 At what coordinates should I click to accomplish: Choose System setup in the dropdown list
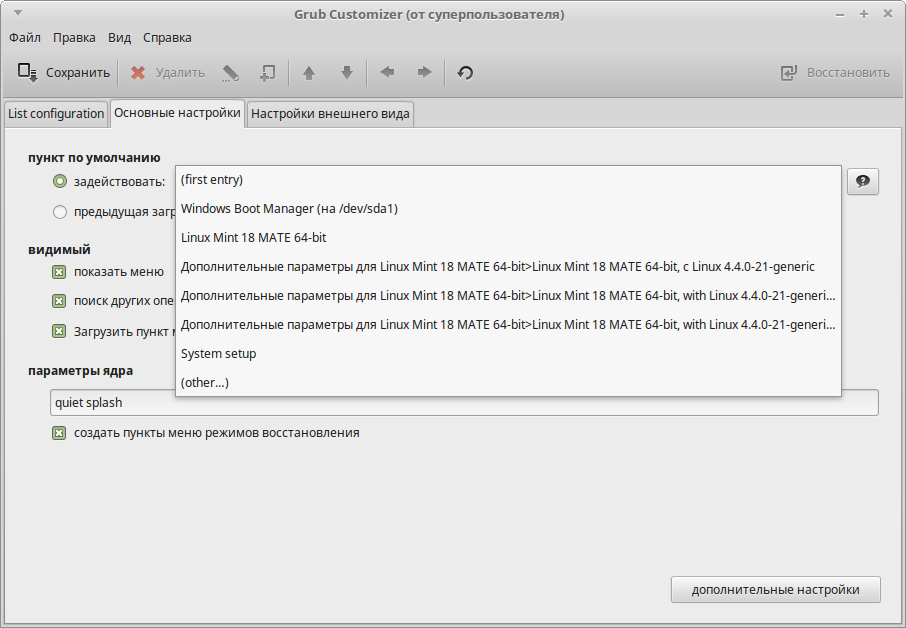(x=508, y=354)
